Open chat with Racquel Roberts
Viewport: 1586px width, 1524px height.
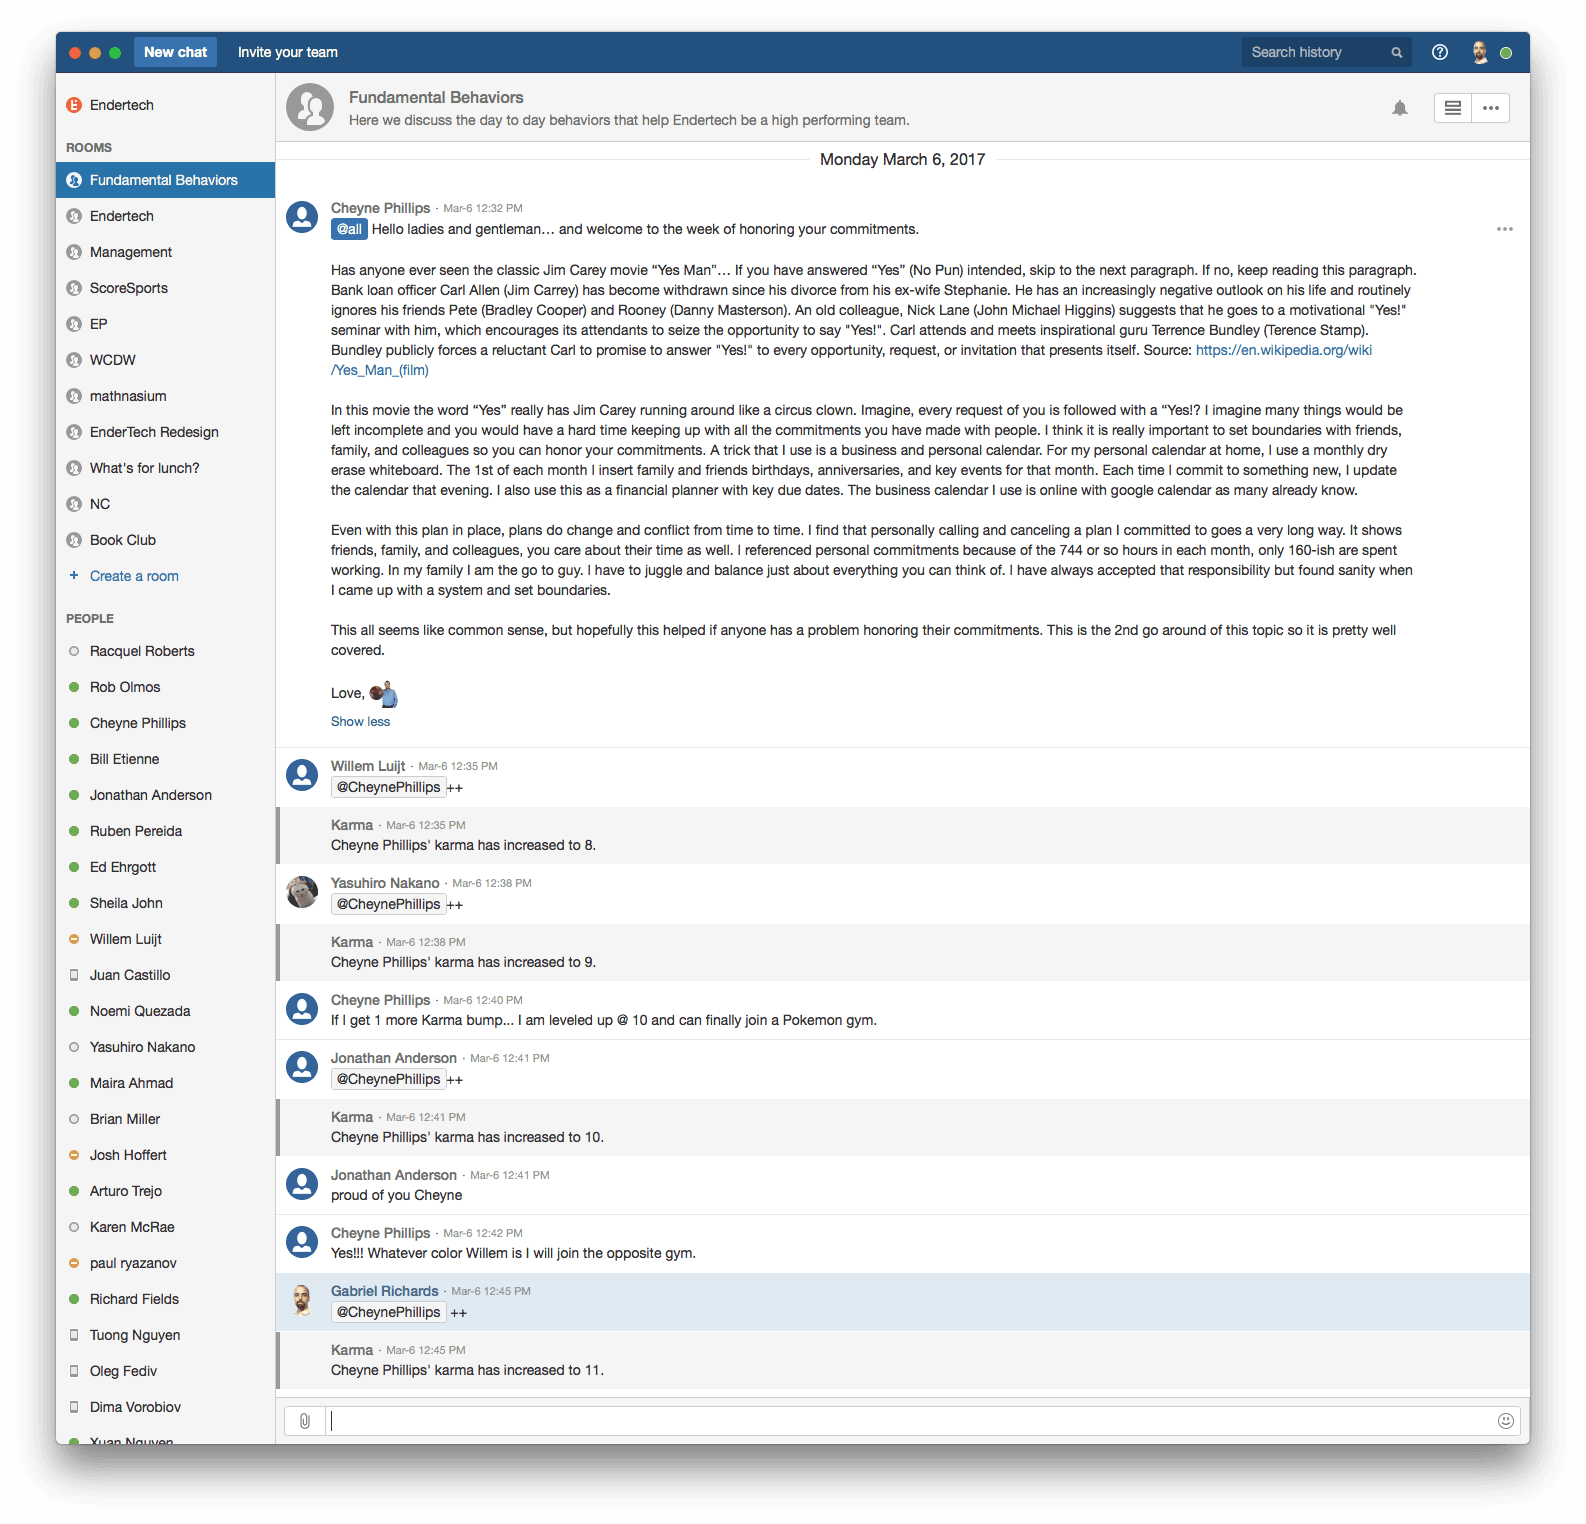coord(165,651)
